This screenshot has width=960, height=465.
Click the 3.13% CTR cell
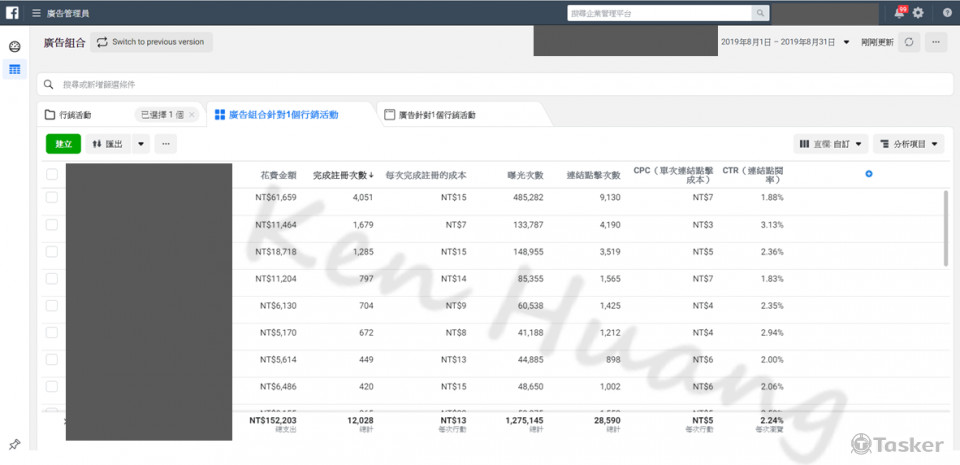coord(772,225)
